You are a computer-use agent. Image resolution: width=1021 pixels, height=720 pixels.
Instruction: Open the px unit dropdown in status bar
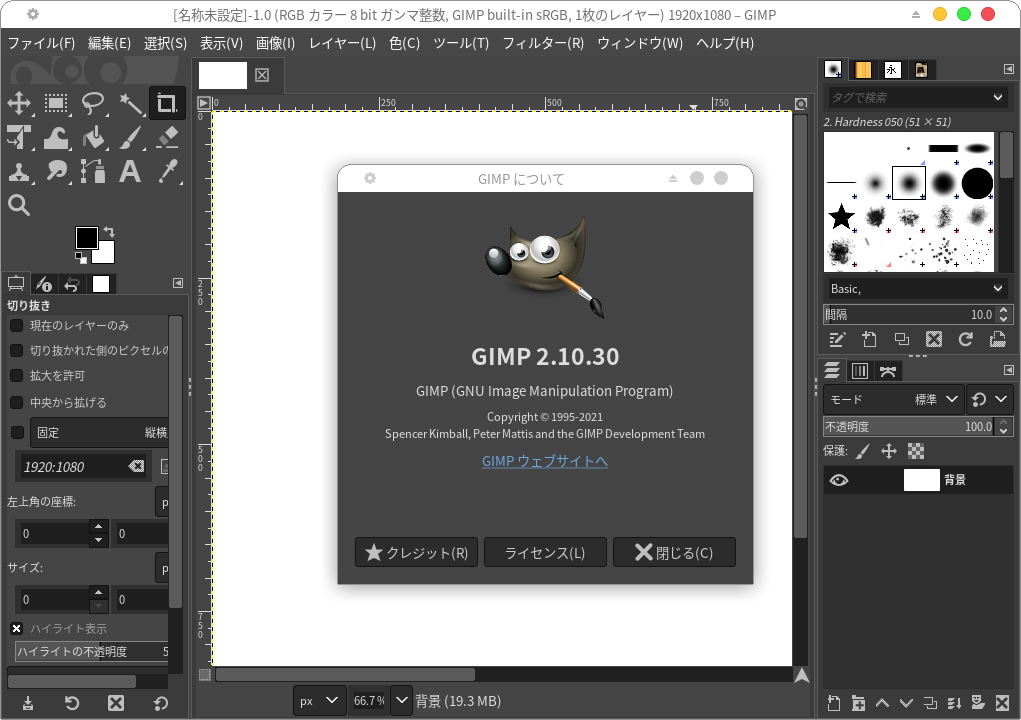pyautogui.click(x=319, y=701)
